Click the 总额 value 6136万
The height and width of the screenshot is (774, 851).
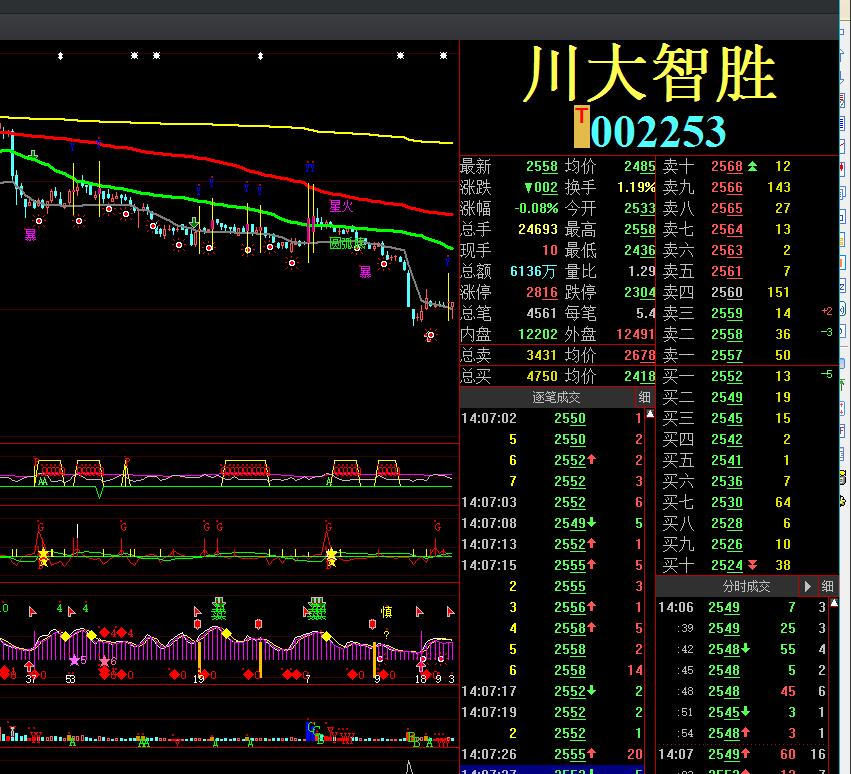[534, 271]
